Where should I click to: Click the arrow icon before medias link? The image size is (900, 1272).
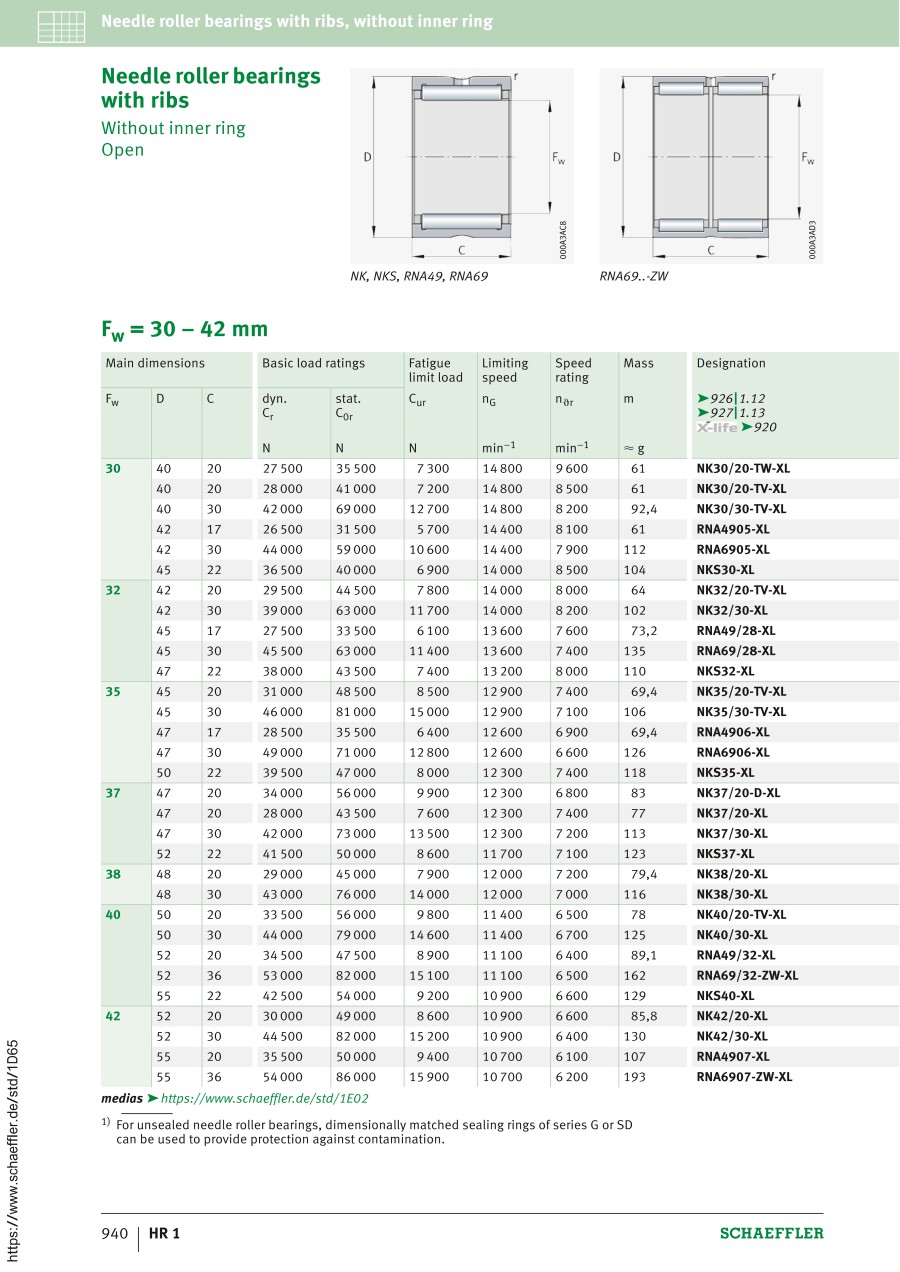(x=152, y=1098)
